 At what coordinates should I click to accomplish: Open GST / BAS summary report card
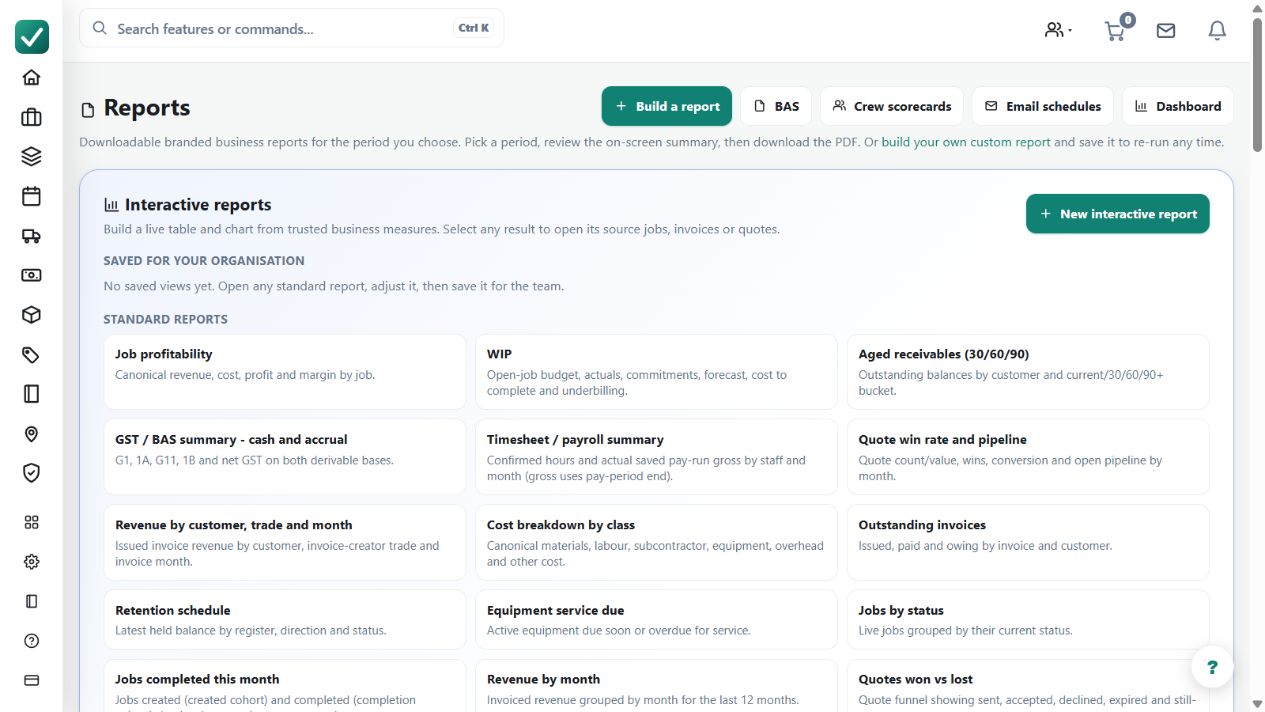285,457
